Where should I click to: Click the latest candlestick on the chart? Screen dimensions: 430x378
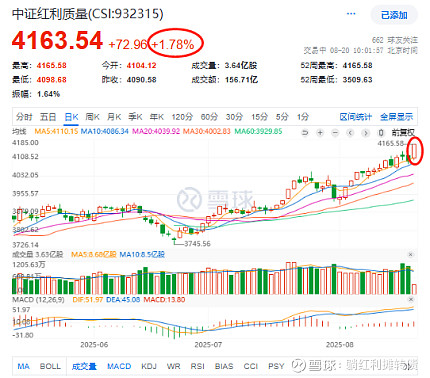(x=414, y=151)
